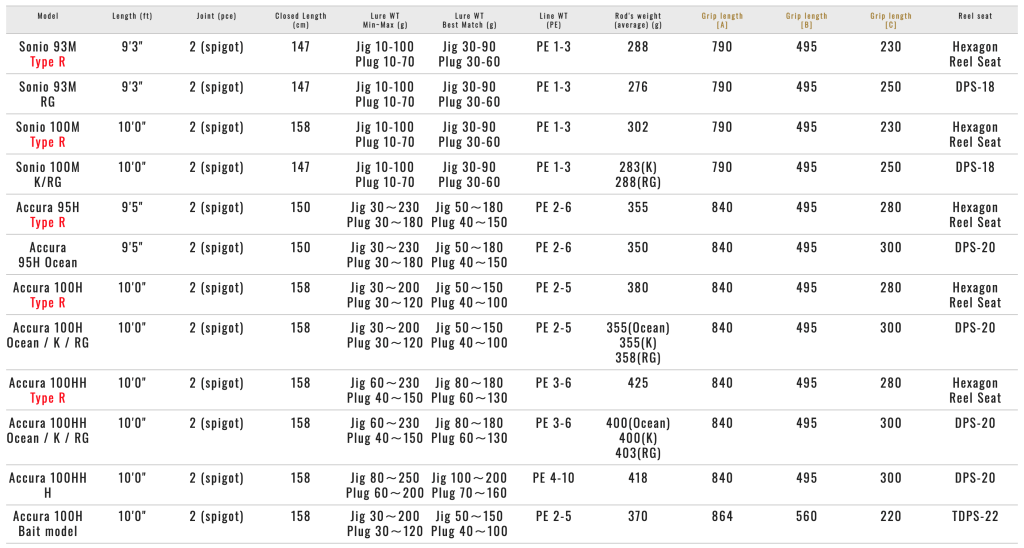Click the 276 rod weight value
The width and height of the screenshot is (1024, 548).
click(x=637, y=87)
